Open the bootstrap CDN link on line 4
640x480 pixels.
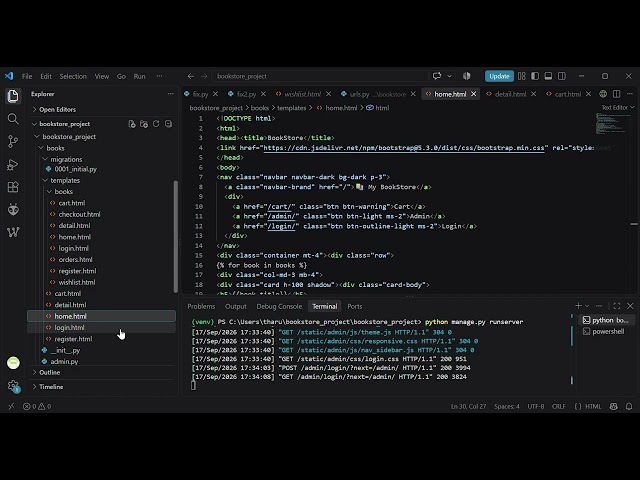pos(404,148)
